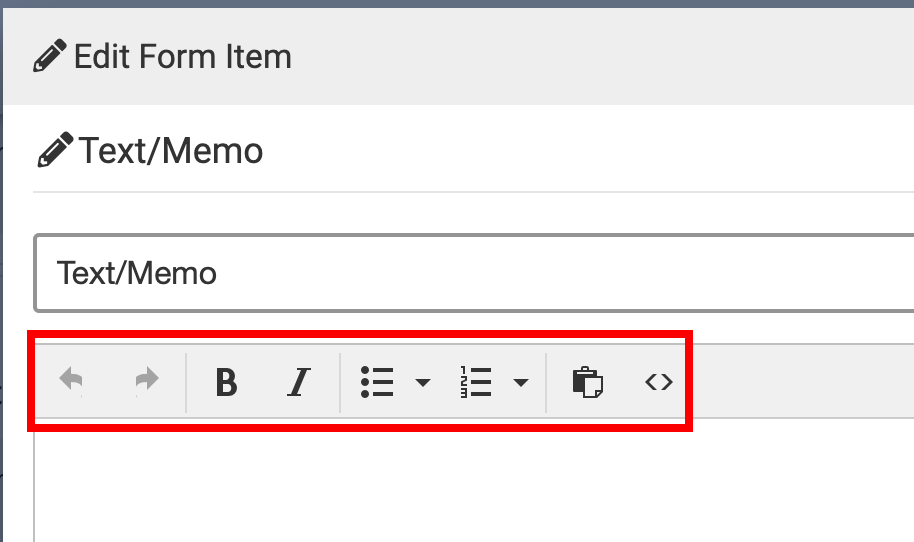Viewport: 914px width, 542px height.
Task: Insert a bulleted list
Action: point(377,382)
